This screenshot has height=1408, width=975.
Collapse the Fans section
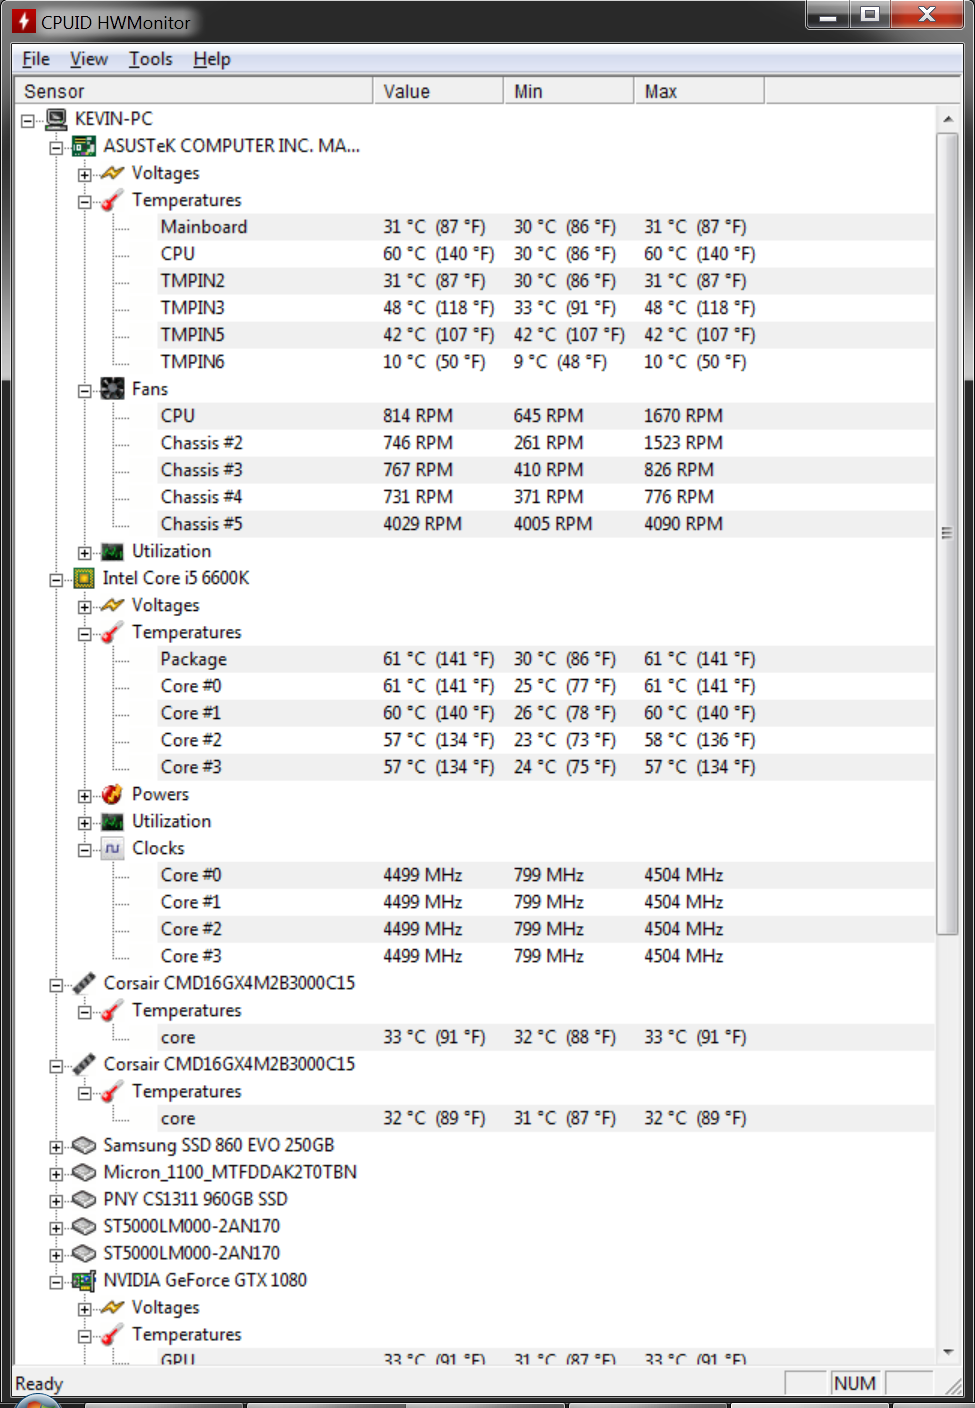tap(85, 390)
